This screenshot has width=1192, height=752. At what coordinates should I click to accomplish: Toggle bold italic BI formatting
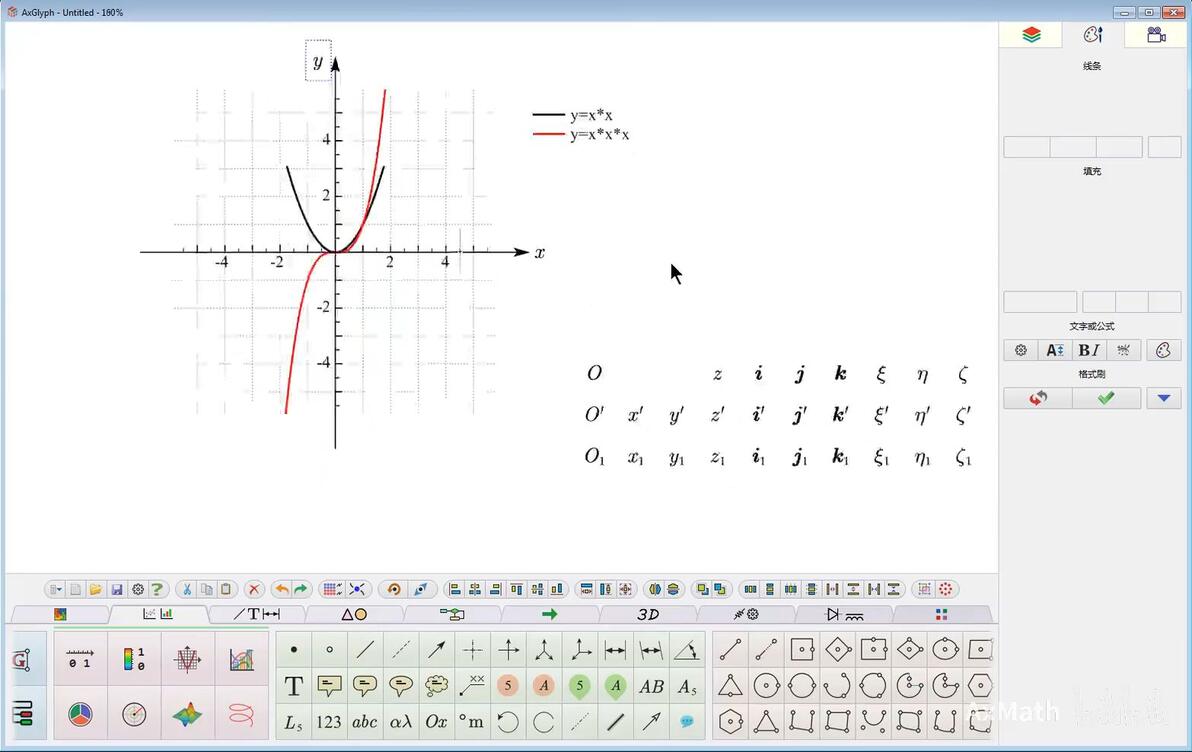pyautogui.click(x=1089, y=350)
